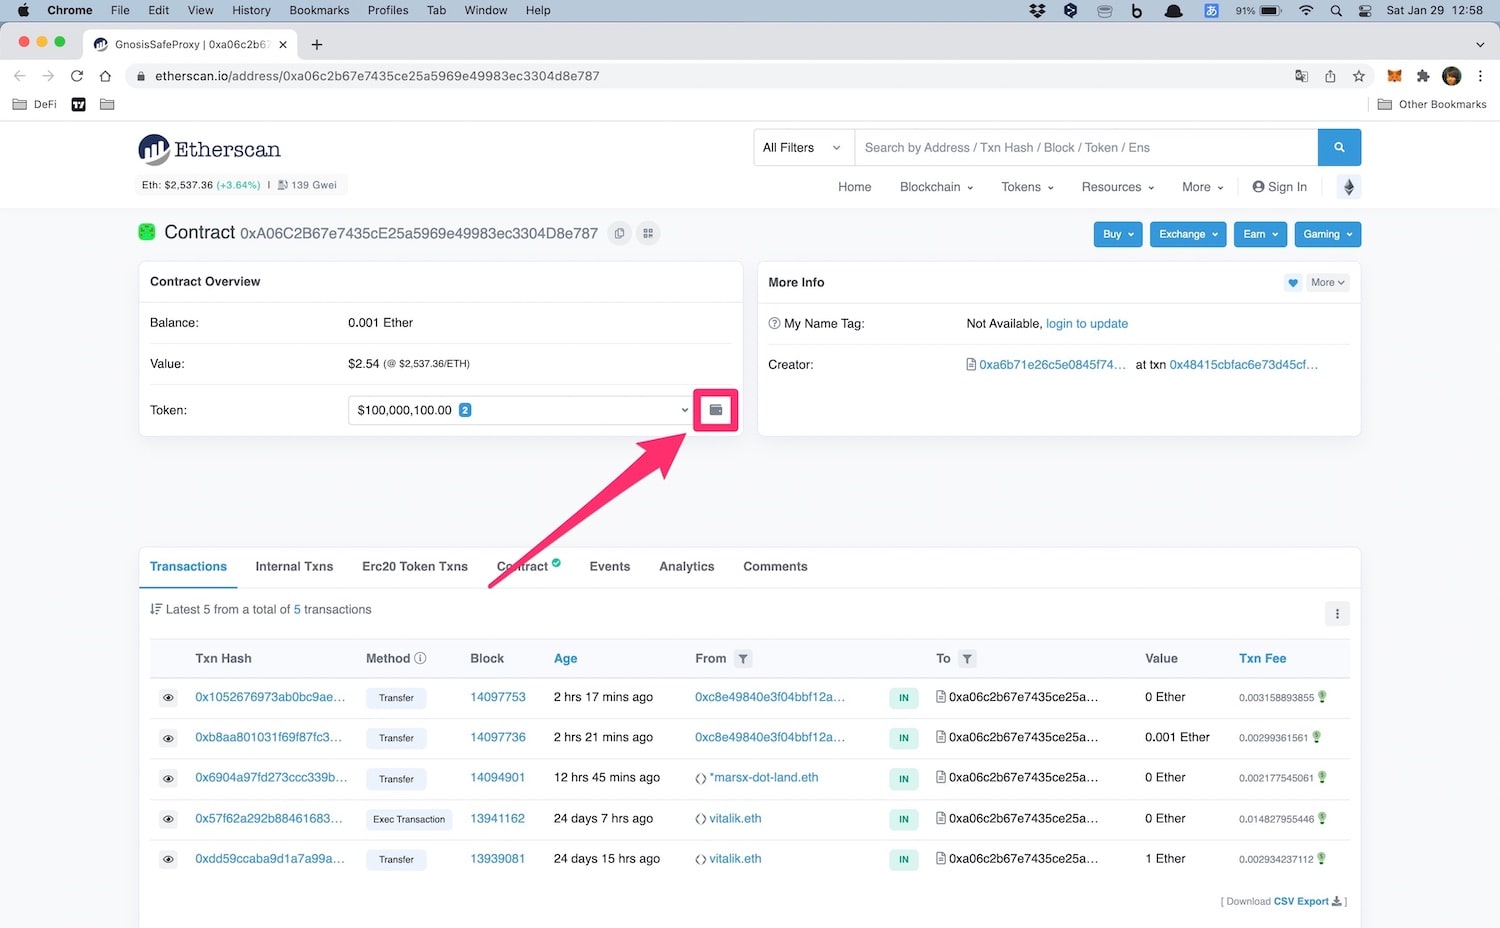Screen dimensions: 1500x928
Task: Open Chrome Bookmarks menu
Action: point(319,10)
